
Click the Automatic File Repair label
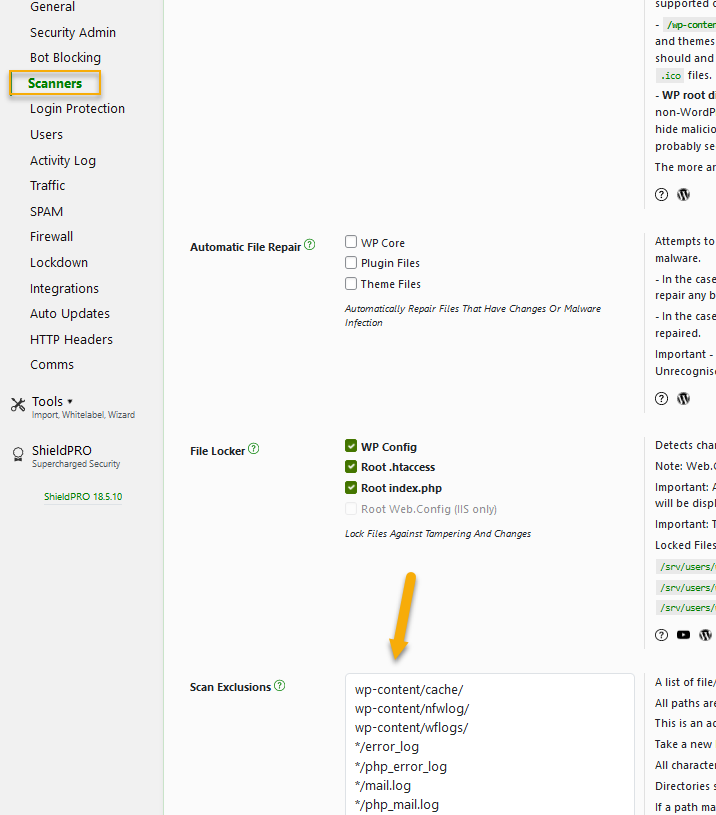[x=246, y=247]
